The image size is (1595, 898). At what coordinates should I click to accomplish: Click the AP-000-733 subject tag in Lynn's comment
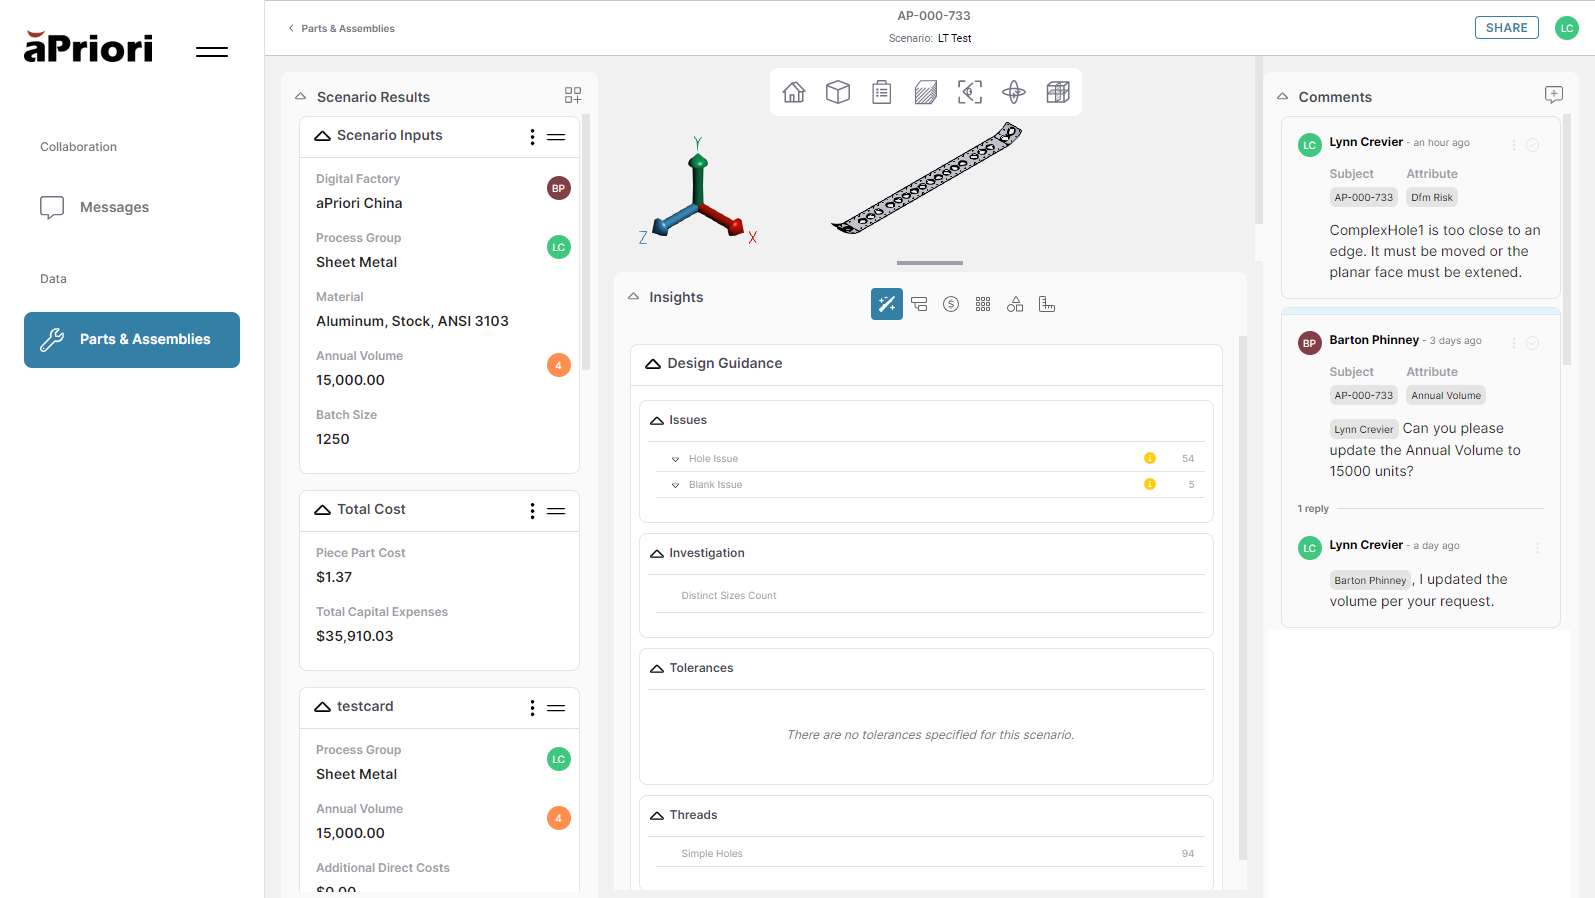tap(1363, 198)
